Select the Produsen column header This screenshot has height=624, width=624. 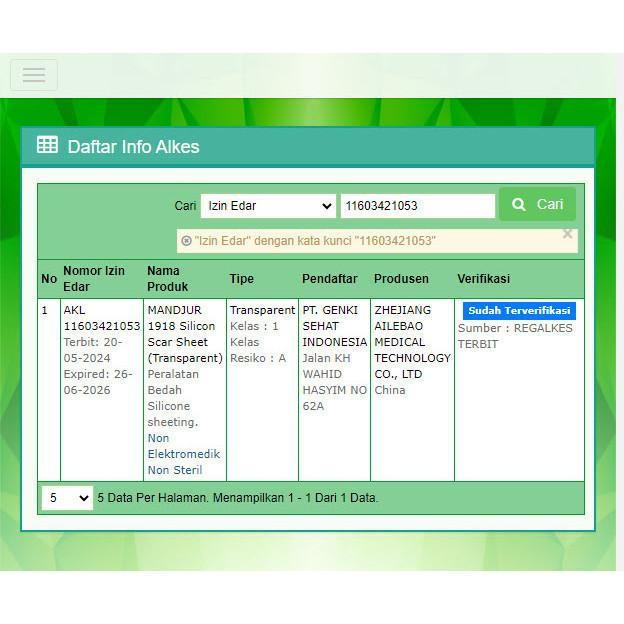click(x=401, y=279)
